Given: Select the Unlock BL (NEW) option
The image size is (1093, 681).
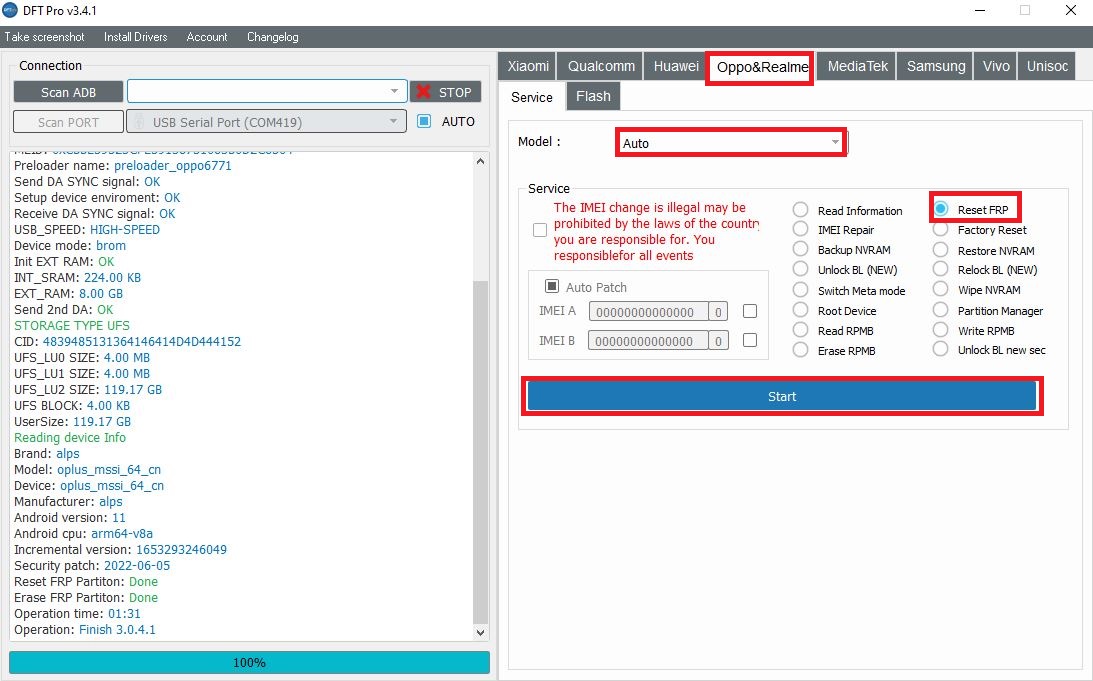Looking at the screenshot, I should (800, 270).
